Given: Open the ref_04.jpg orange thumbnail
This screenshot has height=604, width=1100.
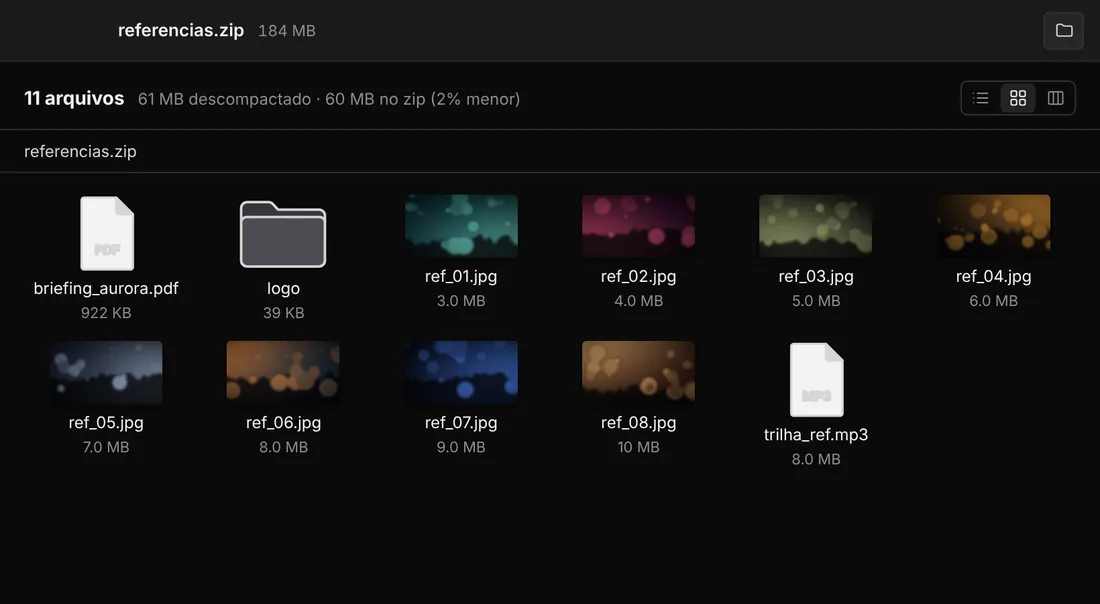Looking at the screenshot, I should coord(993,226).
